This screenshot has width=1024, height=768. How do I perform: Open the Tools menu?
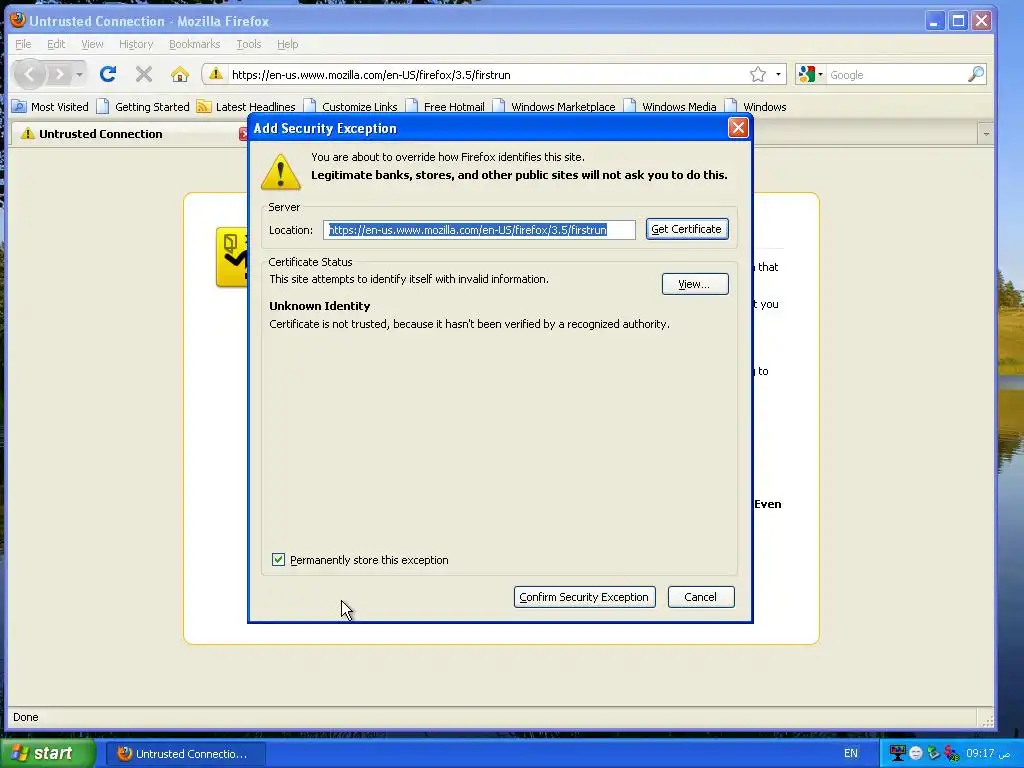249,44
